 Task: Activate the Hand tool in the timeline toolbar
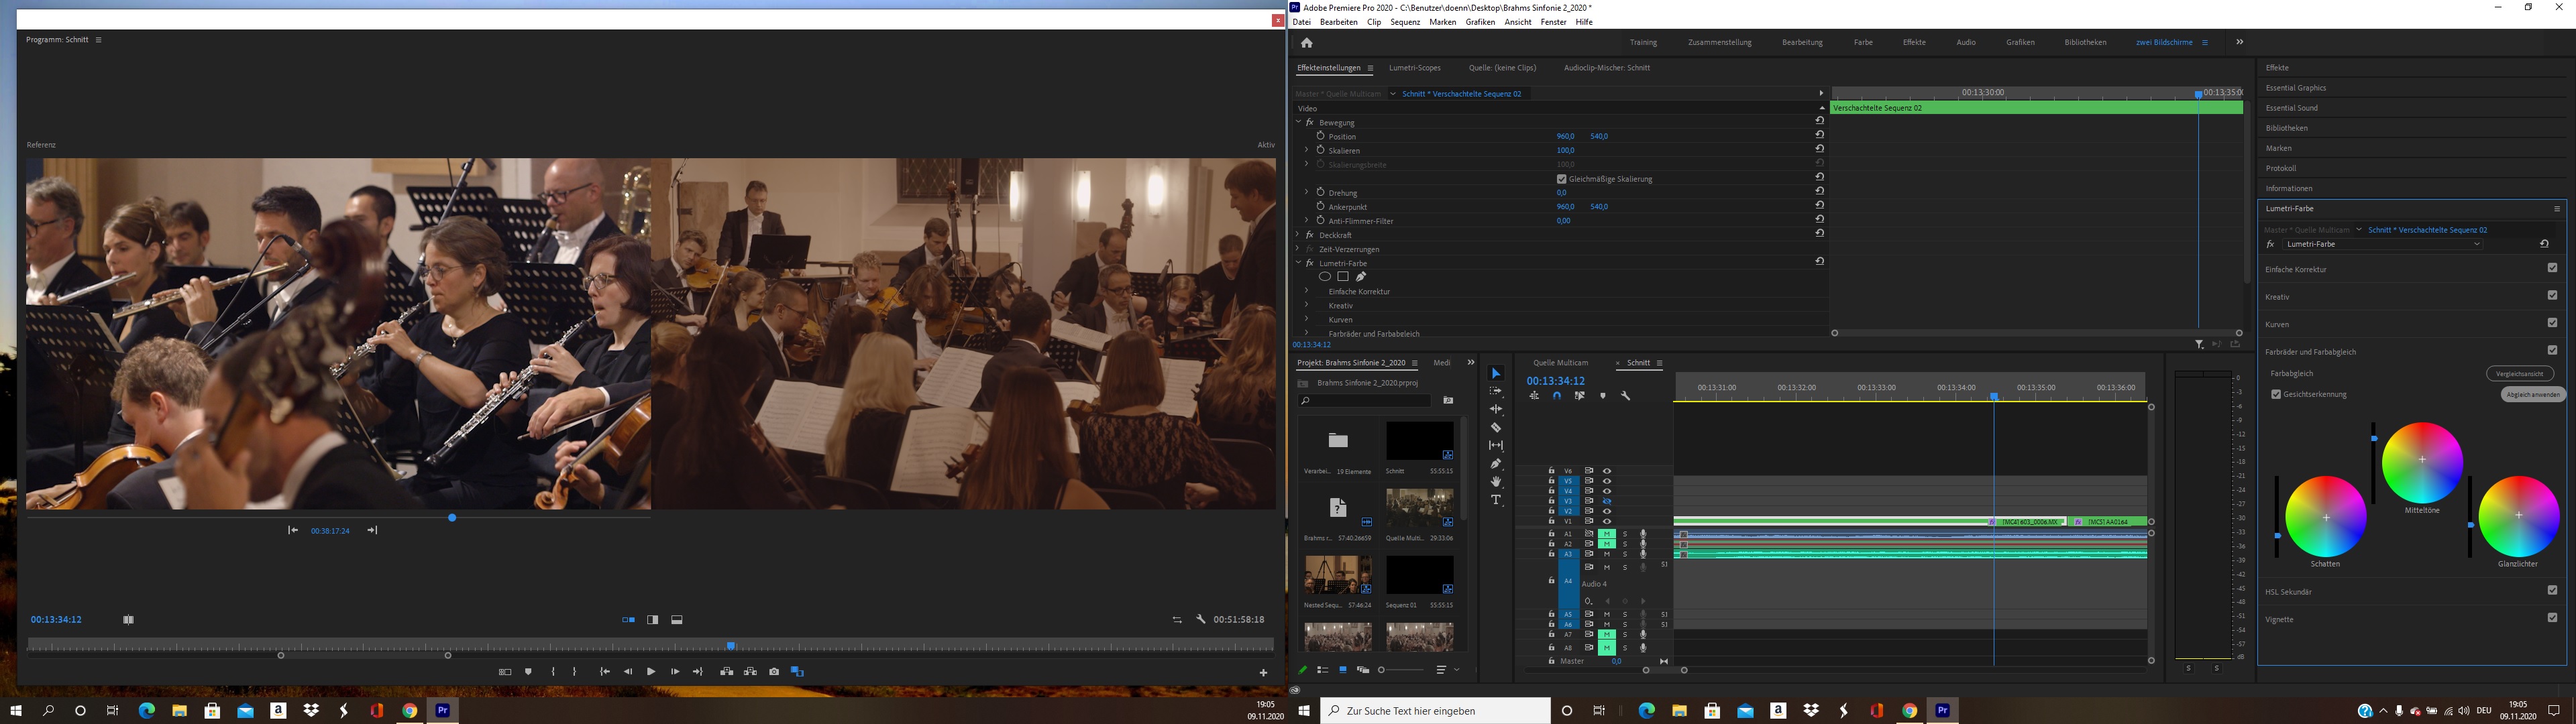point(1496,481)
